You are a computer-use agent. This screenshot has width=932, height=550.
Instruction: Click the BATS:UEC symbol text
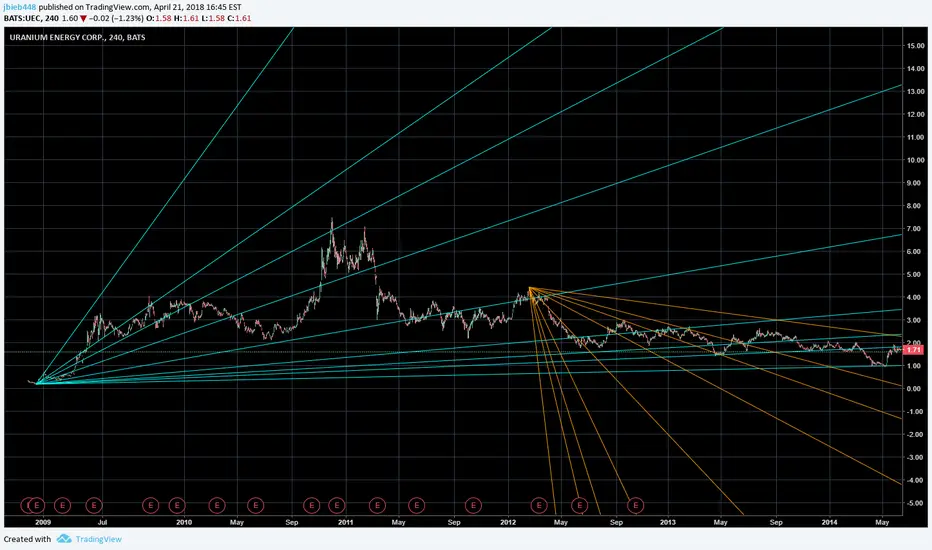pos(23,18)
